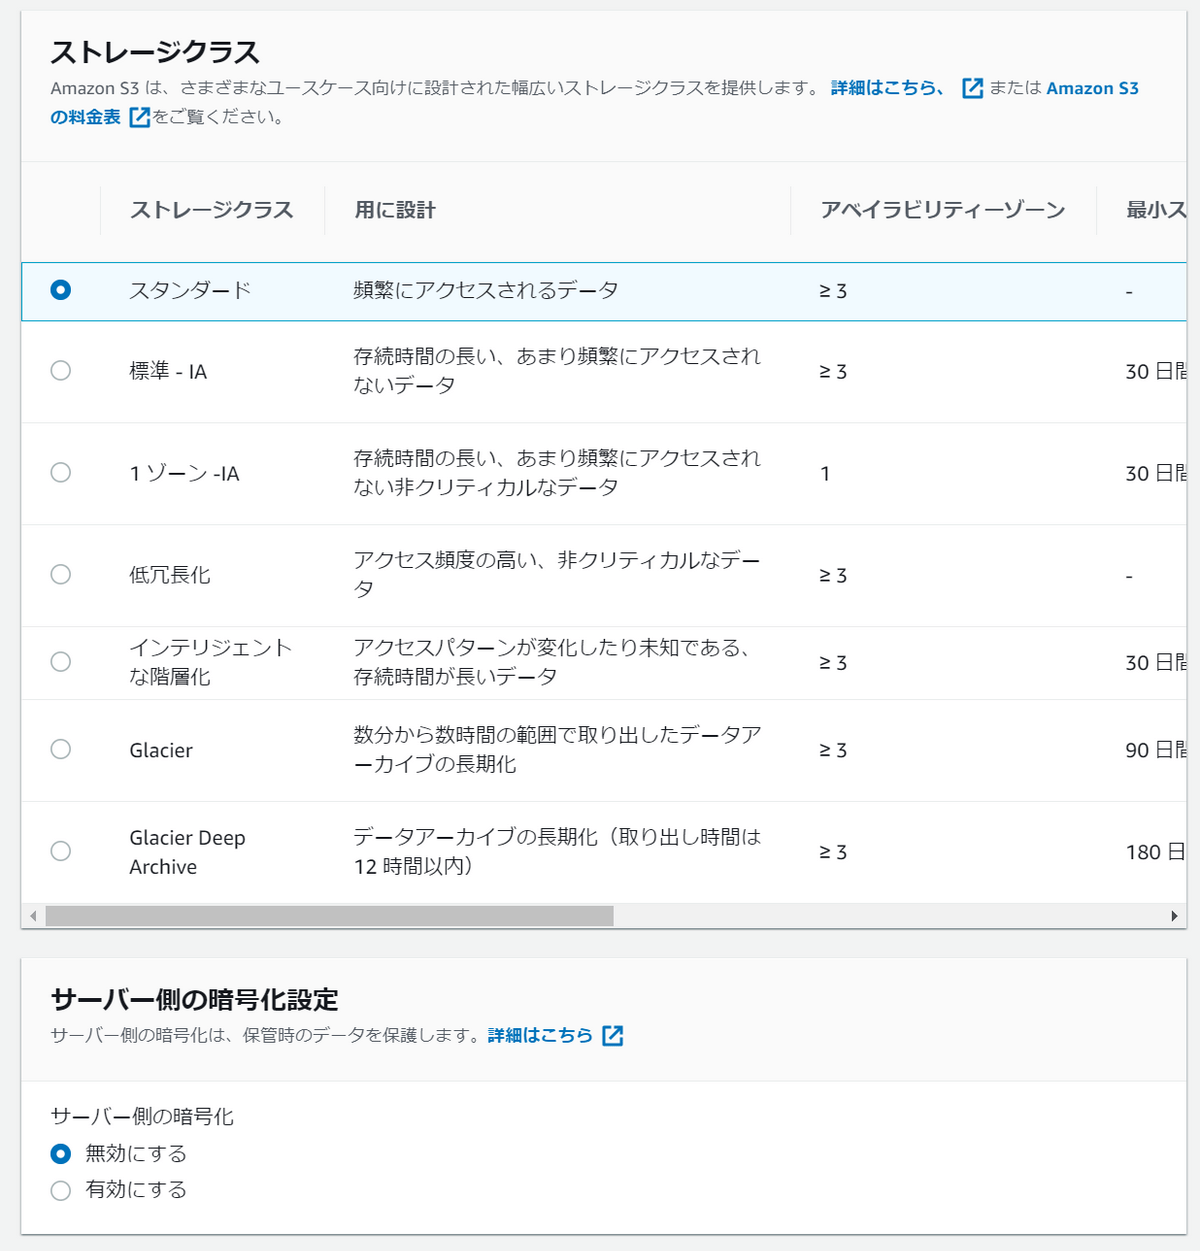Click the horizontal scrollbar thumb under the table

click(330, 916)
